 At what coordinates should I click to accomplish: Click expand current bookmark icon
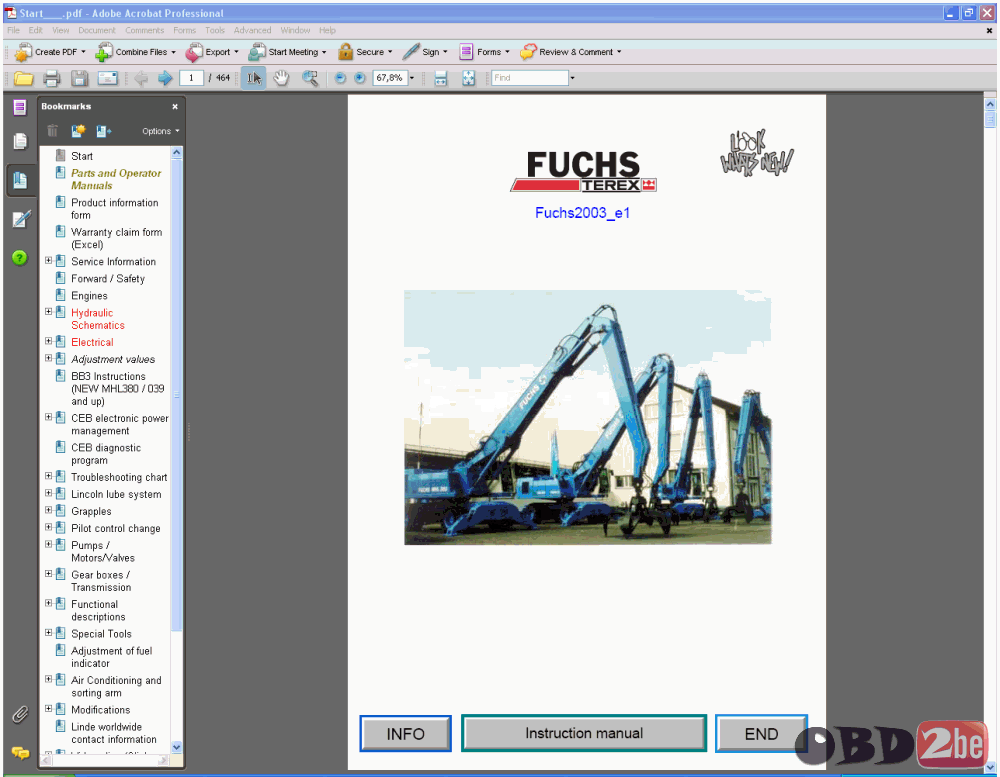coord(104,131)
